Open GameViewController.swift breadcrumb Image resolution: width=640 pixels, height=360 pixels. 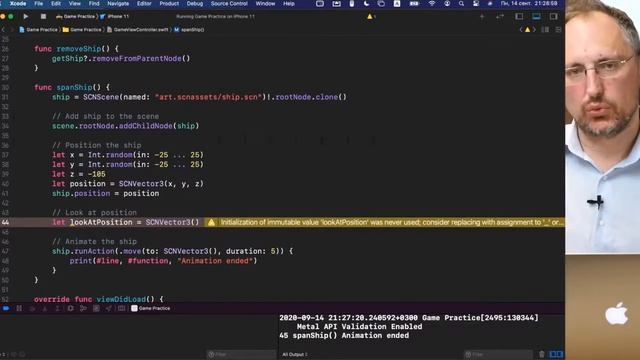click(138, 30)
